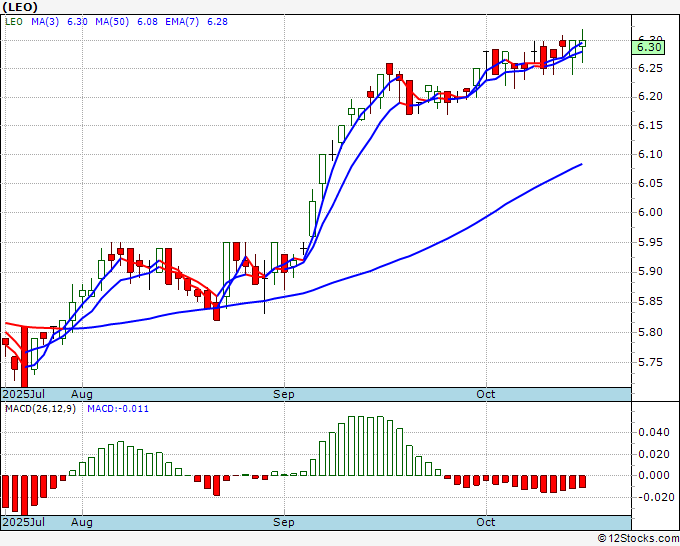Screen dimensions: 680x546
Task: Click the MA(3) legend label
Action: click(x=45, y=22)
